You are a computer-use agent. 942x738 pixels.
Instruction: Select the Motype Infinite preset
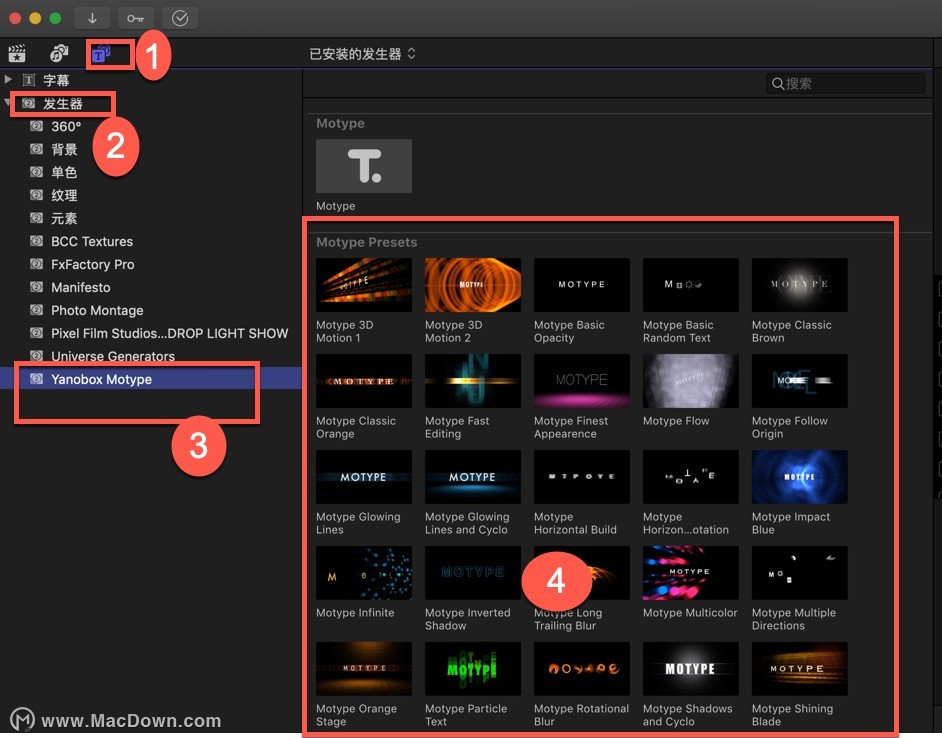(364, 573)
